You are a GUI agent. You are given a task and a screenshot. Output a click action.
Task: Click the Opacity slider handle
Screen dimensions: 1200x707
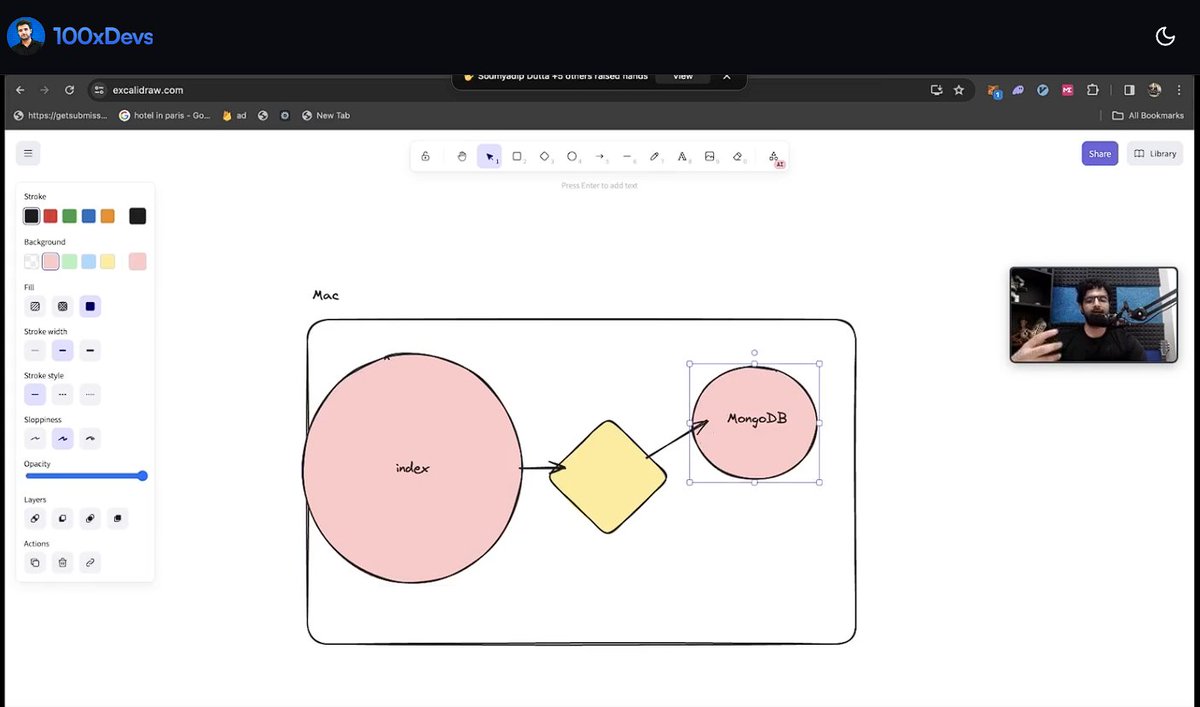pyautogui.click(x=142, y=476)
